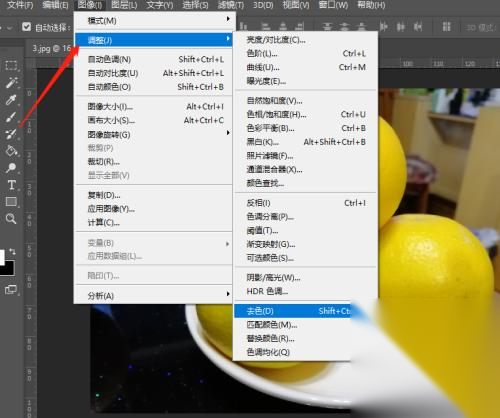Screen dimensions: 500x418
Task: Select the Rectangle shape tool
Action: [11, 202]
